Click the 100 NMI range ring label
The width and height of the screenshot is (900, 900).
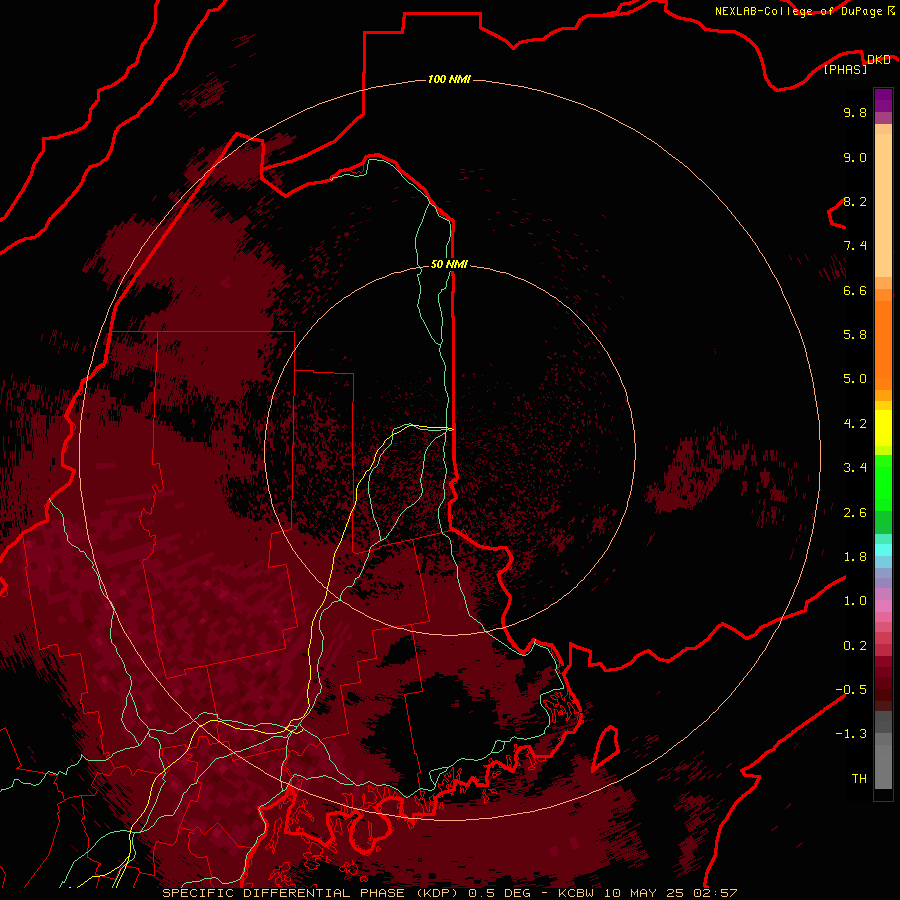449,79
